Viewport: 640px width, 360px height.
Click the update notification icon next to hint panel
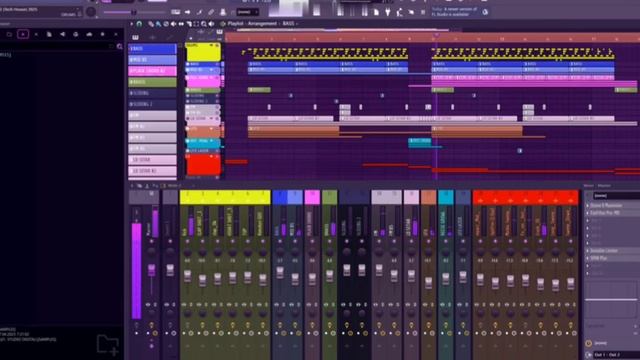(x=485, y=12)
